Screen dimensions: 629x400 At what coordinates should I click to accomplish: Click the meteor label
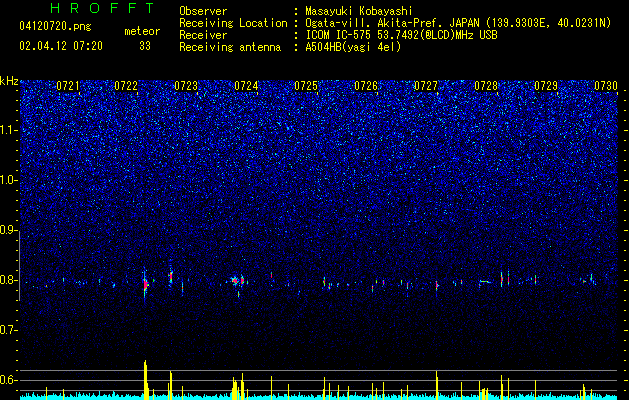tap(142, 31)
